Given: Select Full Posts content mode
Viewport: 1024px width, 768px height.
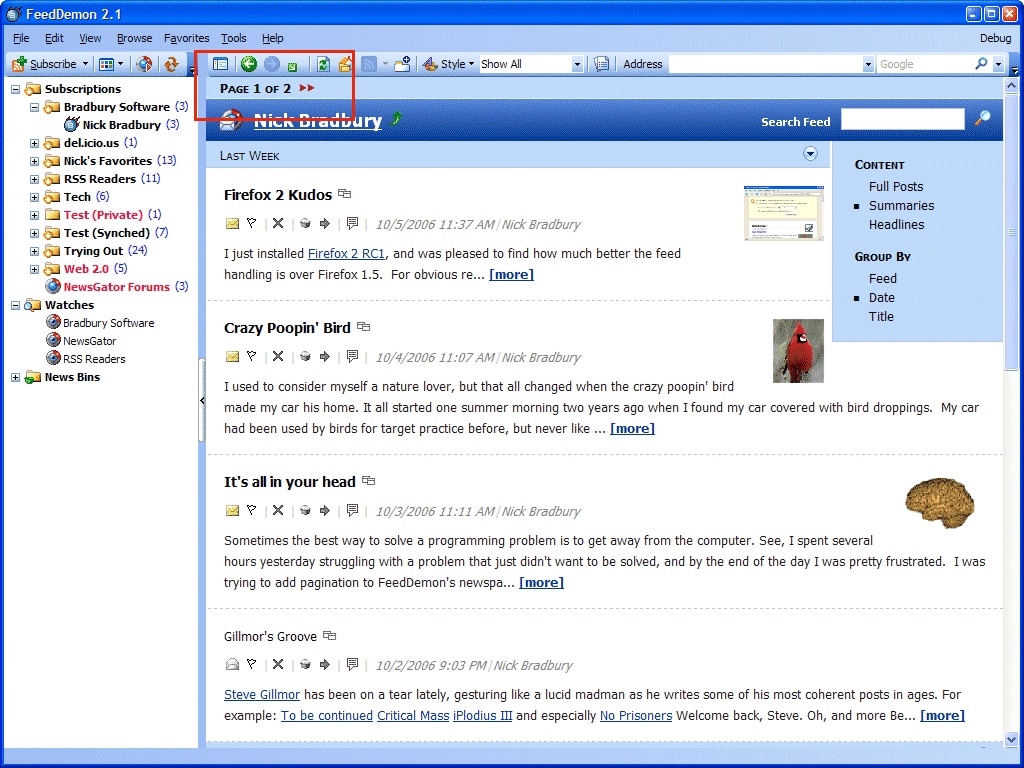Looking at the screenshot, I should pyautogui.click(x=896, y=187).
